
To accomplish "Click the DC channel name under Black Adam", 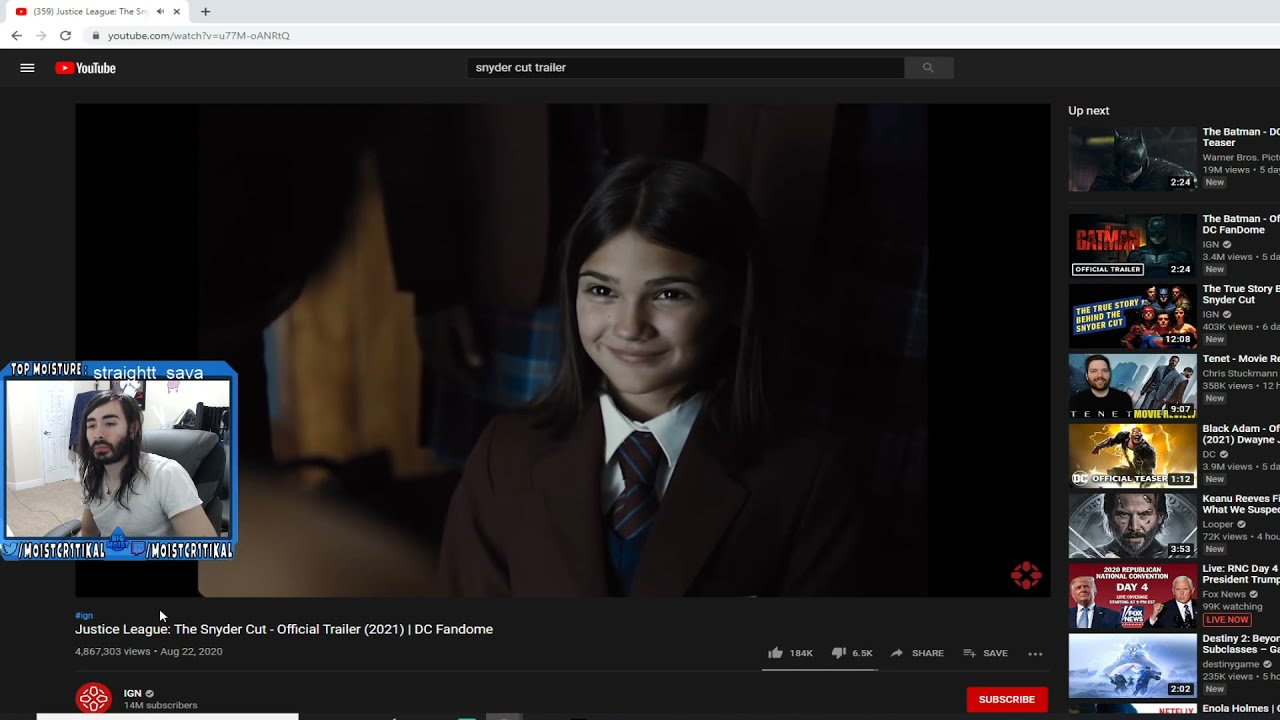I will coord(1209,454).
